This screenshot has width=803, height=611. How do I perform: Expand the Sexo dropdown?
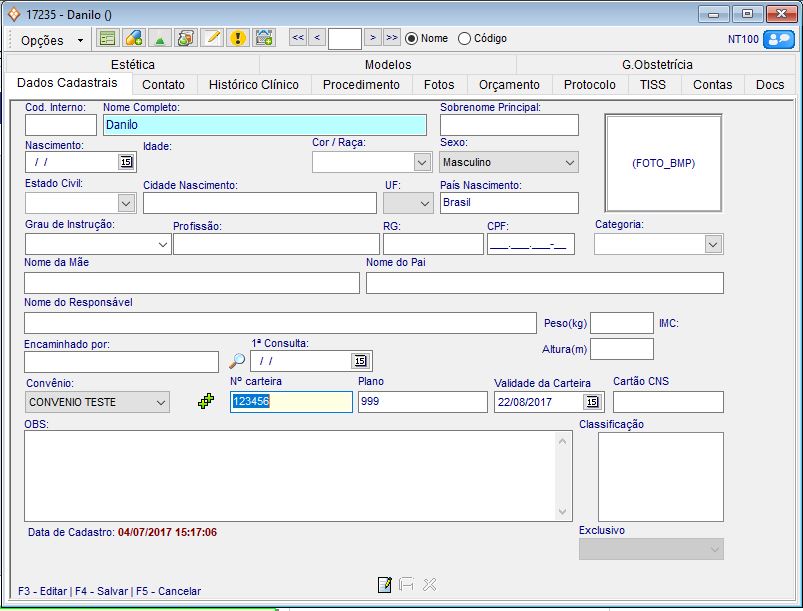pyautogui.click(x=570, y=162)
